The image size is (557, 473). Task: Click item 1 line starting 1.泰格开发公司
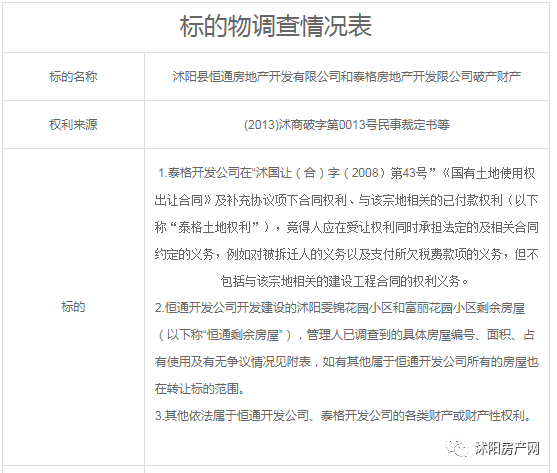click(346, 173)
